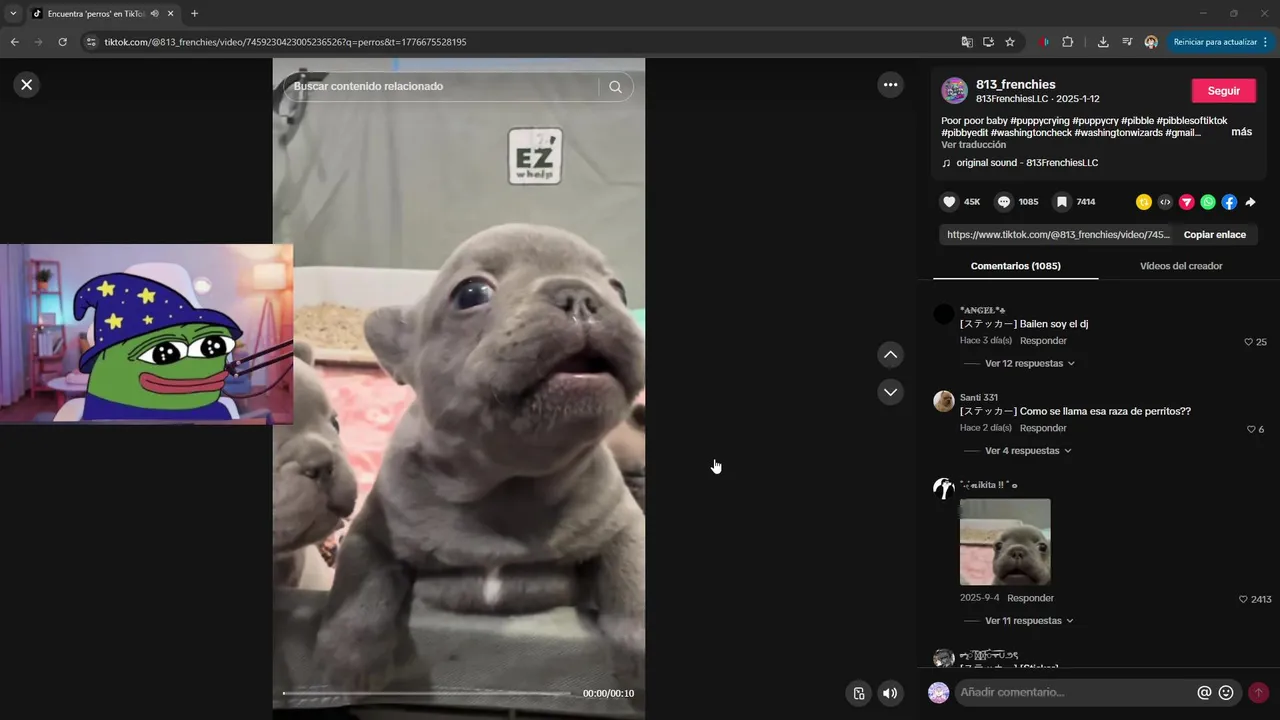Open the three-dot options menu on video
Screen dimensions: 1280x720
coord(890,85)
